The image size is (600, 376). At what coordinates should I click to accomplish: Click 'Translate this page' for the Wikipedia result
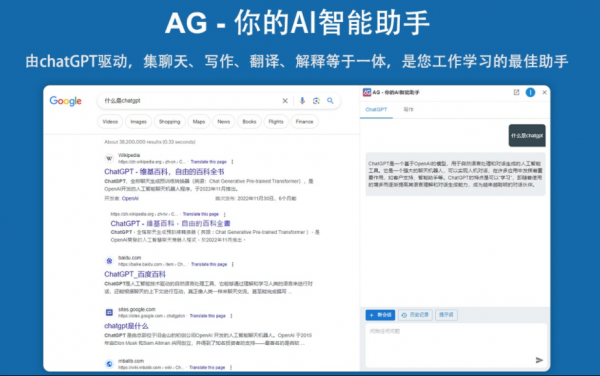(209, 162)
